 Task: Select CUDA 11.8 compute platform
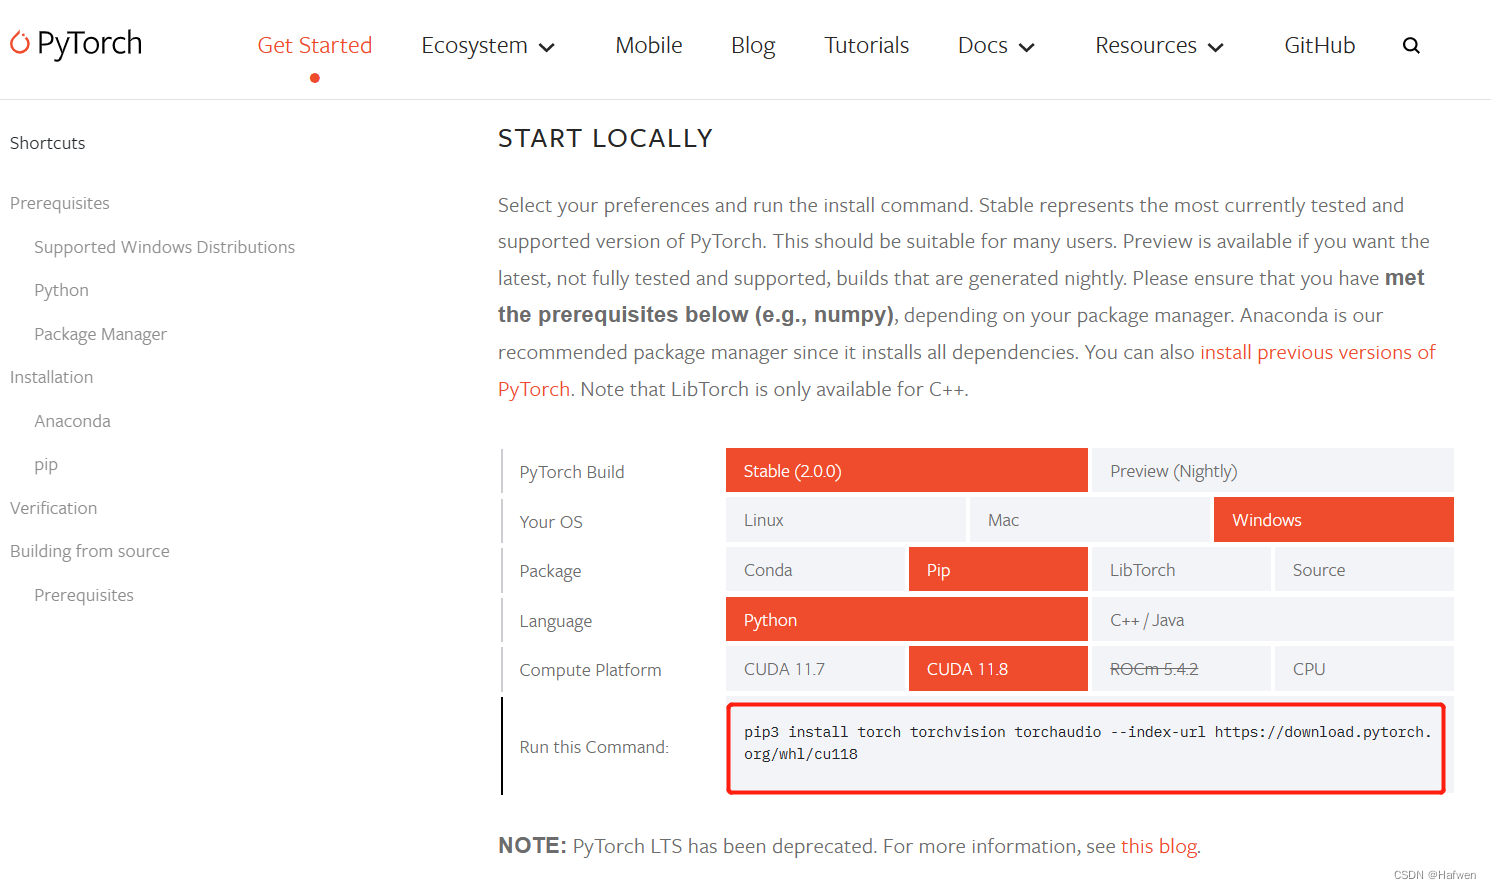pos(998,668)
